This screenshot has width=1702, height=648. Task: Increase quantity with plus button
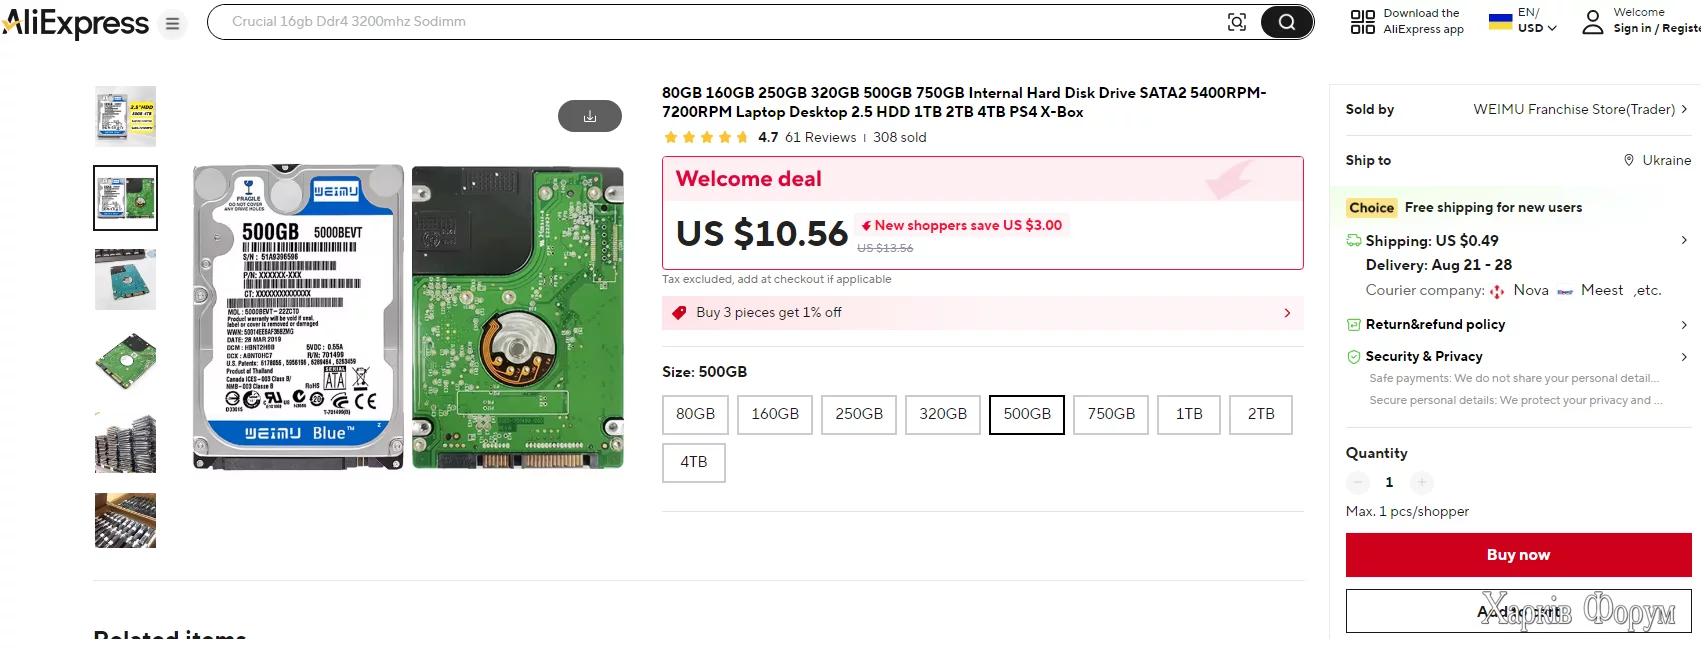1422,482
